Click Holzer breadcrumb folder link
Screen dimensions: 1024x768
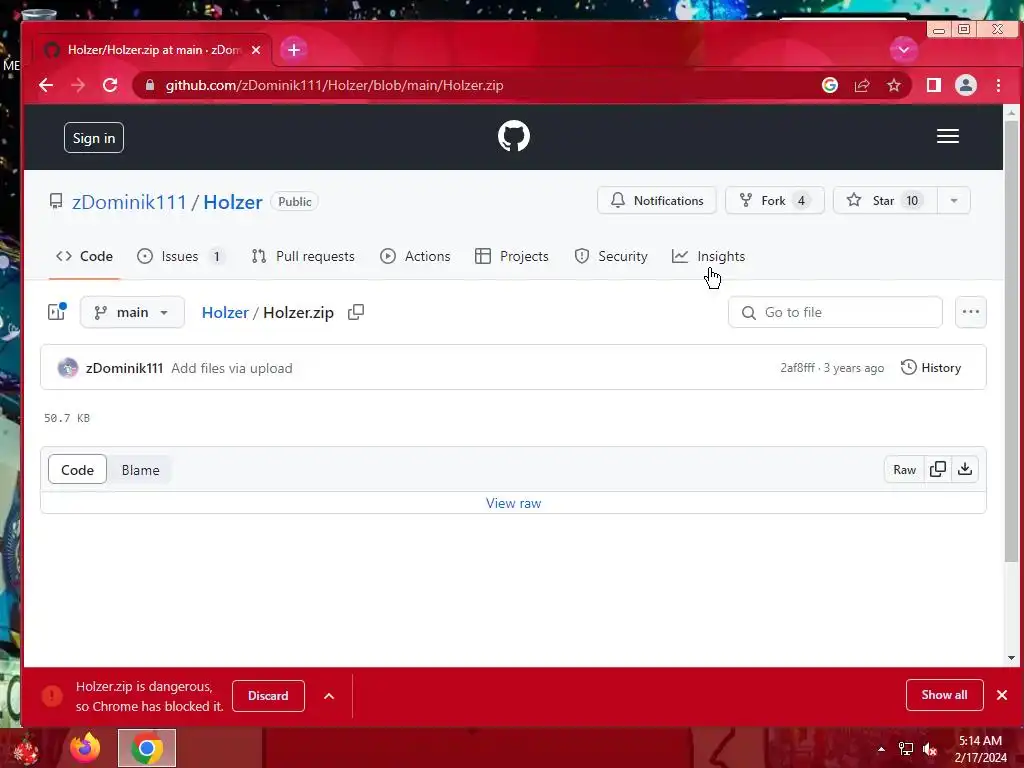(225, 312)
